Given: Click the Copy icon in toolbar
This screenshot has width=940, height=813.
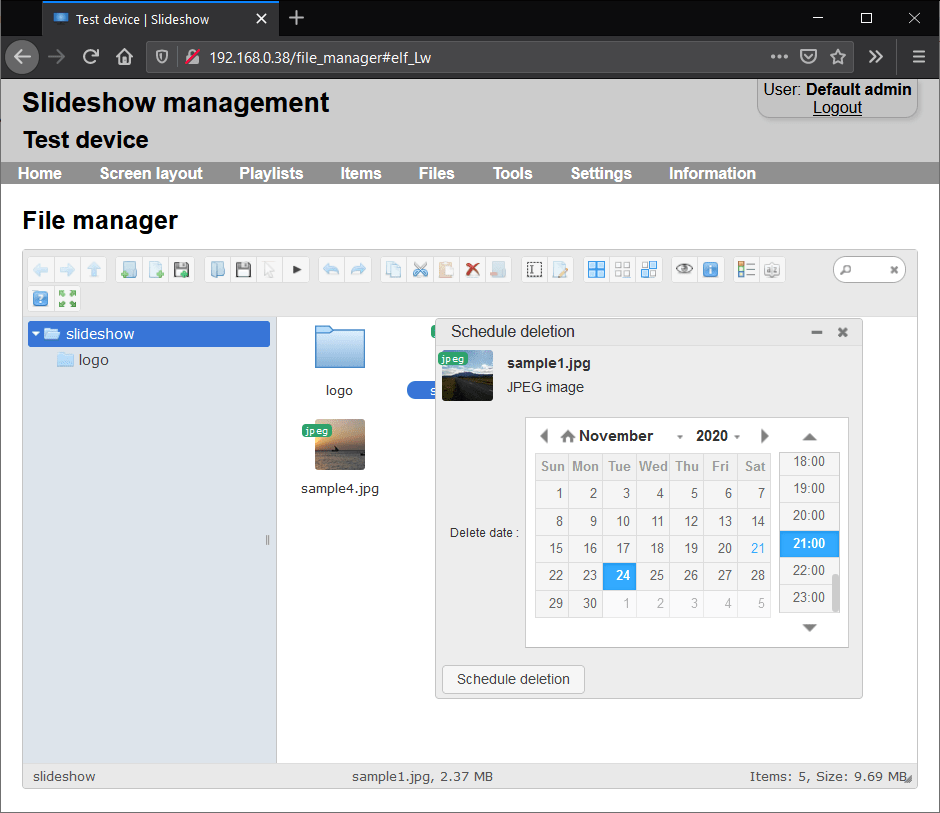Looking at the screenshot, I should 392,269.
